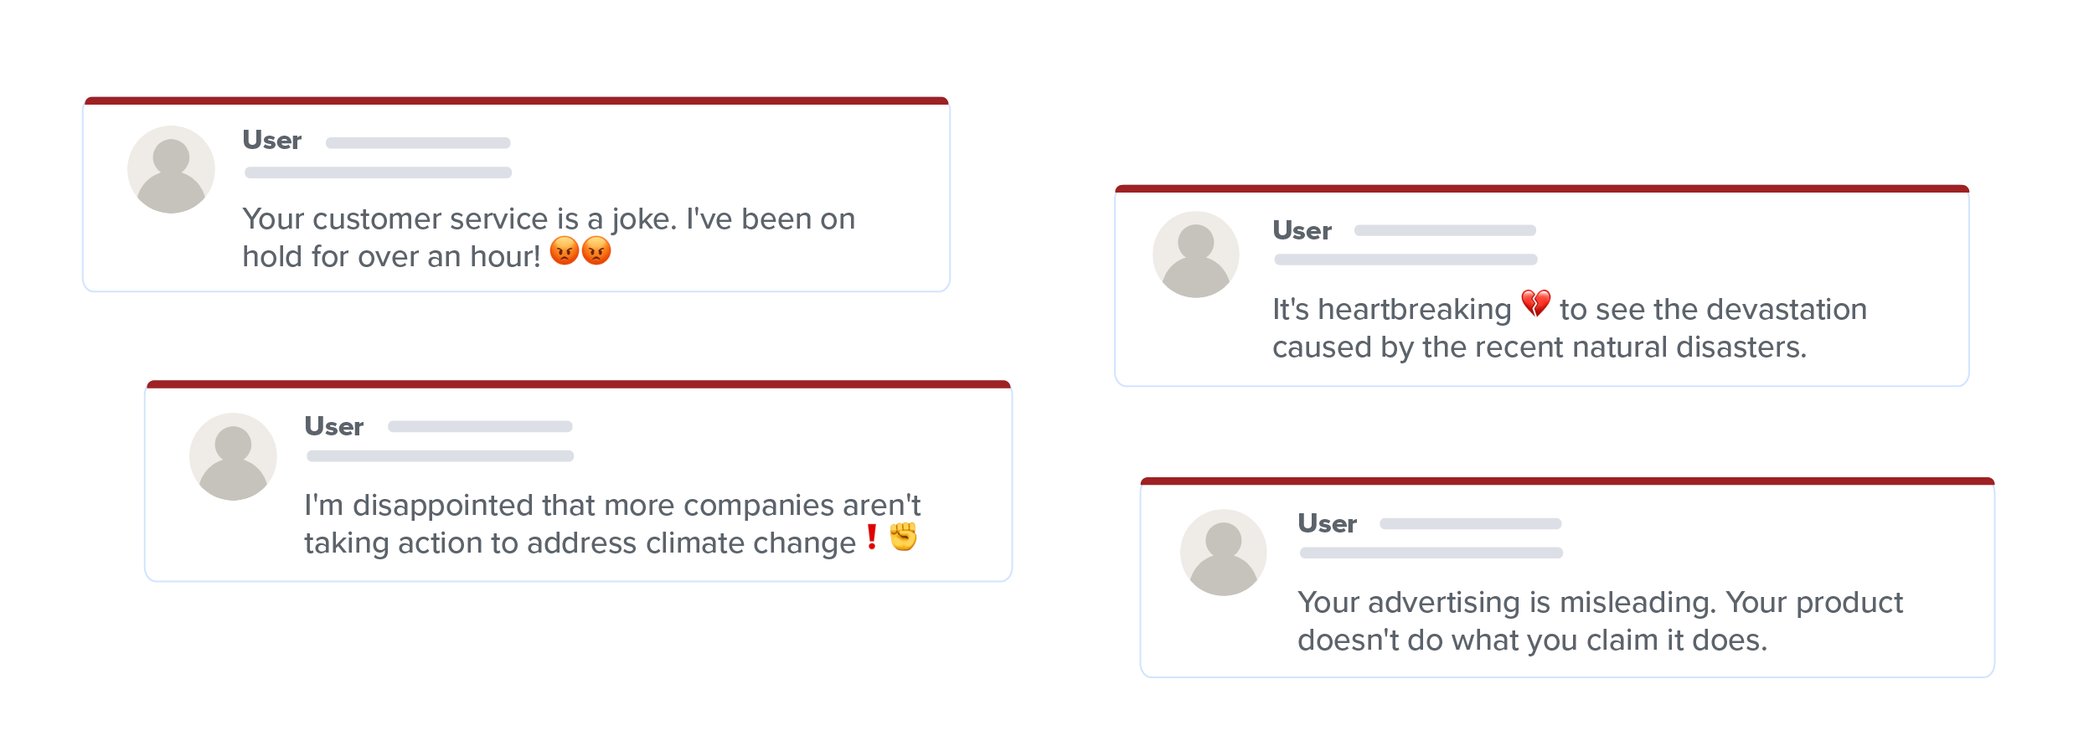2094x746 pixels.
Task: Open the User name on the misleading advertising comment
Action: [x=1327, y=524]
